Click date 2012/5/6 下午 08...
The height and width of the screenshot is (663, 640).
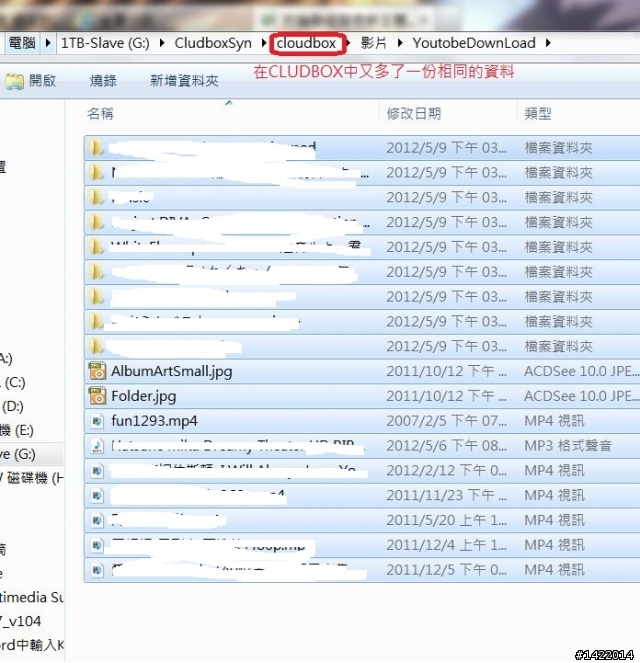click(446, 446)
